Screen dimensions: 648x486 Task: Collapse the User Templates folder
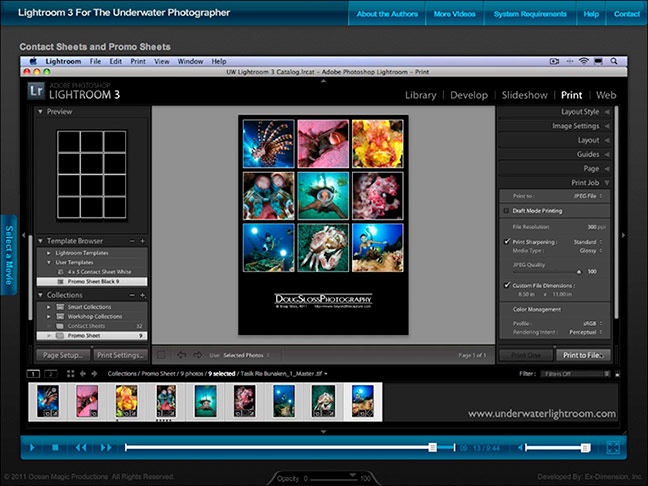pos(49,262)
